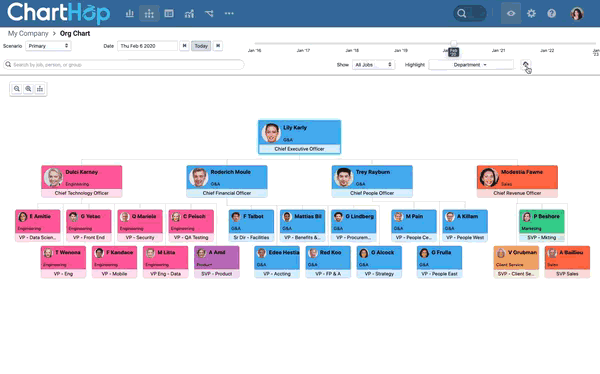
Task: Click A Amd SVP Product card
Action: click(217, 262)
